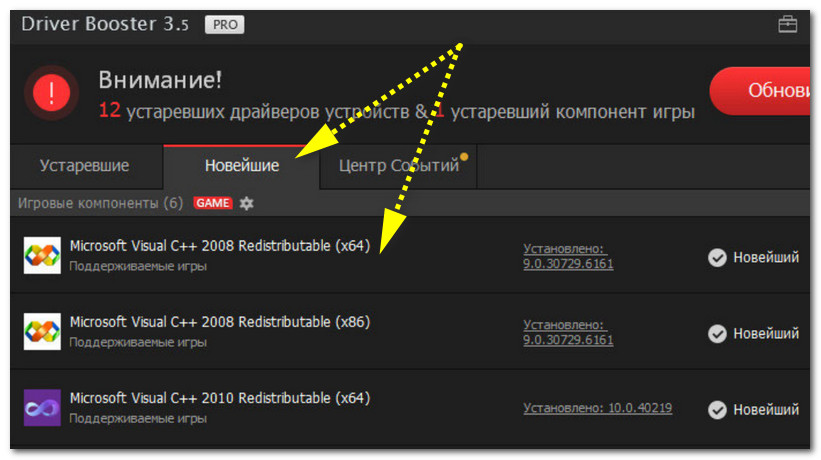Click Поддерживаемые игры under 2010 x64
Screen dimensions: 821x460
138,419
